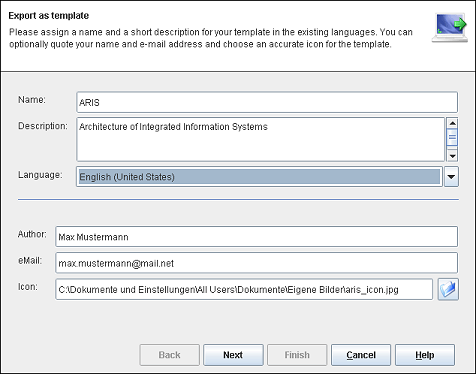The image size is (476, 374).
Task: Click inside the Description text area
Action: click(260, 139)
